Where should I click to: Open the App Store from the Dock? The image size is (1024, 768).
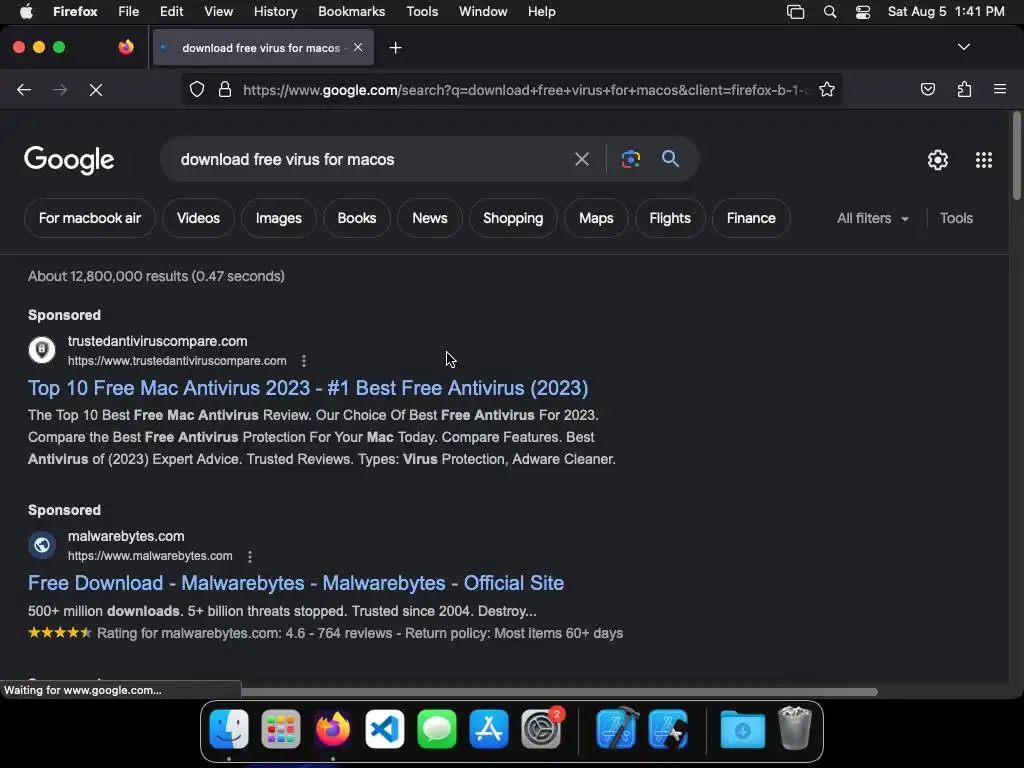tap(488, 729)
